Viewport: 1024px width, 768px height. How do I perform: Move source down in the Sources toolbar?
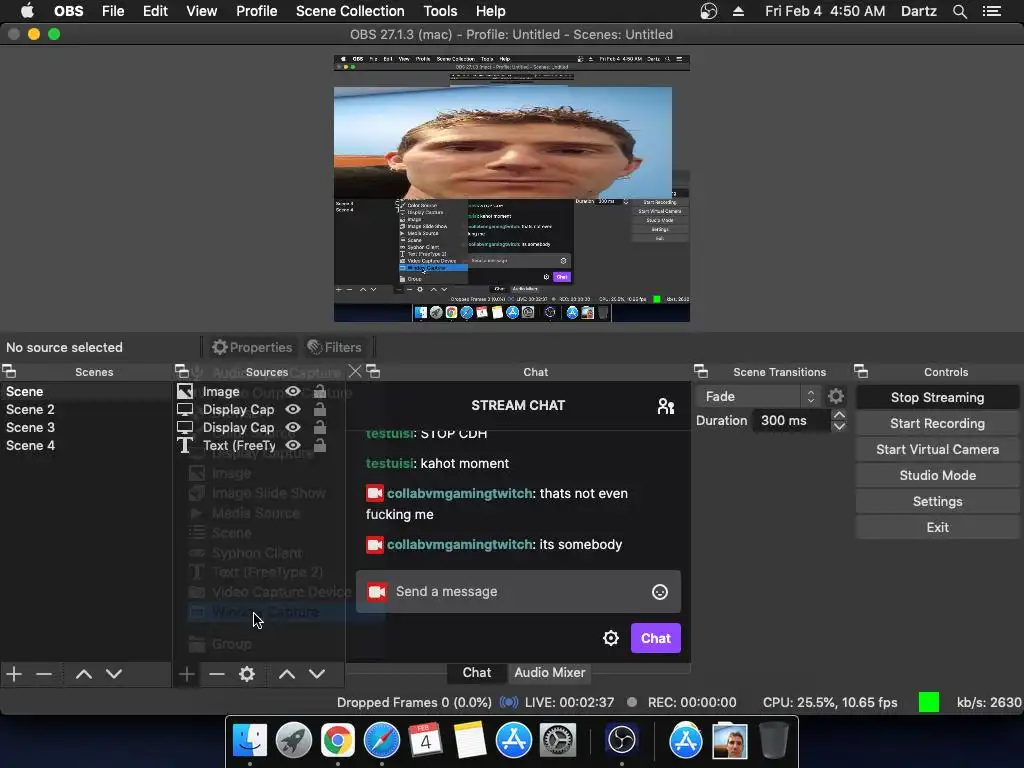click(317, 674)
